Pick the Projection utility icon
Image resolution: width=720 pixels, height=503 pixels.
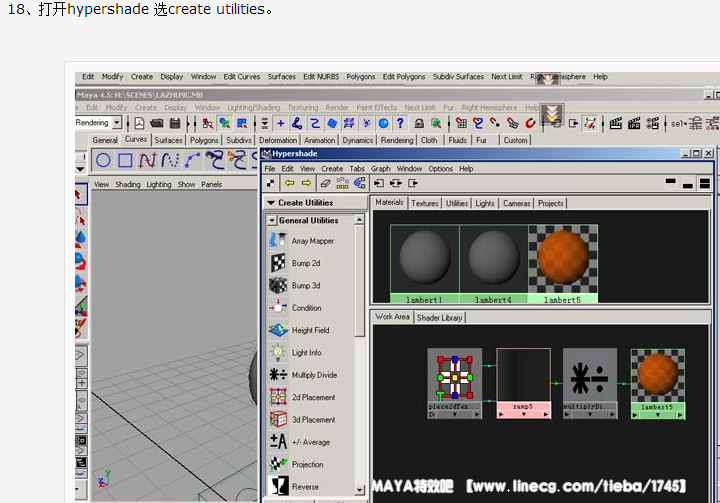[x=277, y=464]
